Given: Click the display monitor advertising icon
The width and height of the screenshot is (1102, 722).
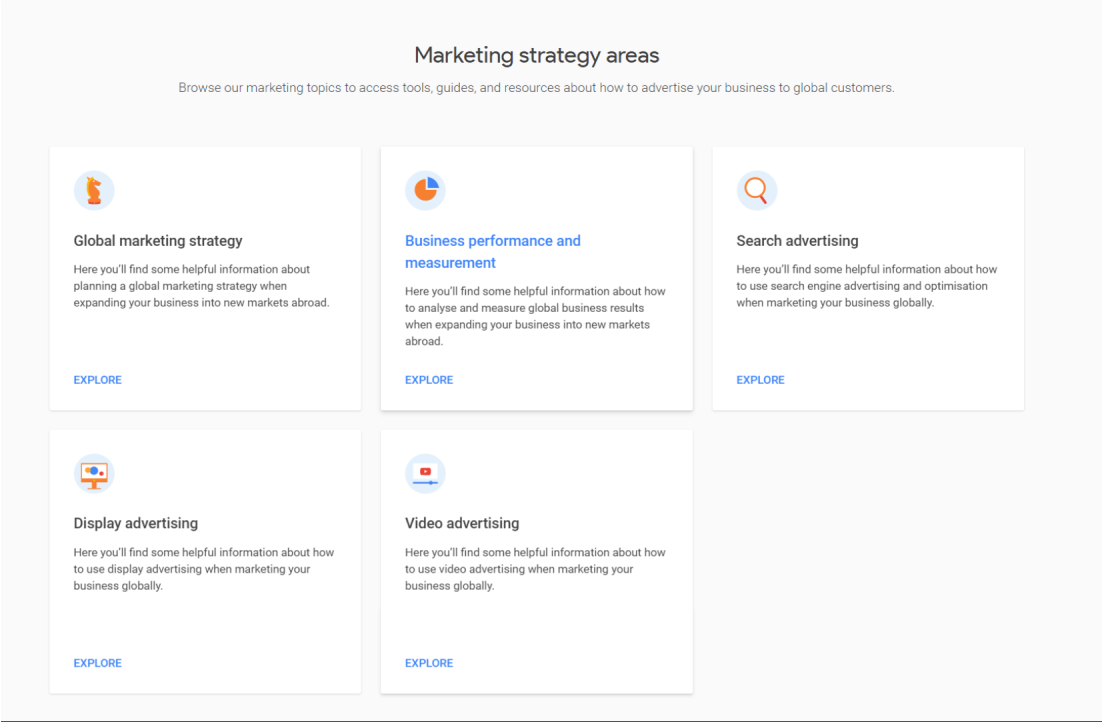Looking at the screenshot, I should click(x=94, y=473).
